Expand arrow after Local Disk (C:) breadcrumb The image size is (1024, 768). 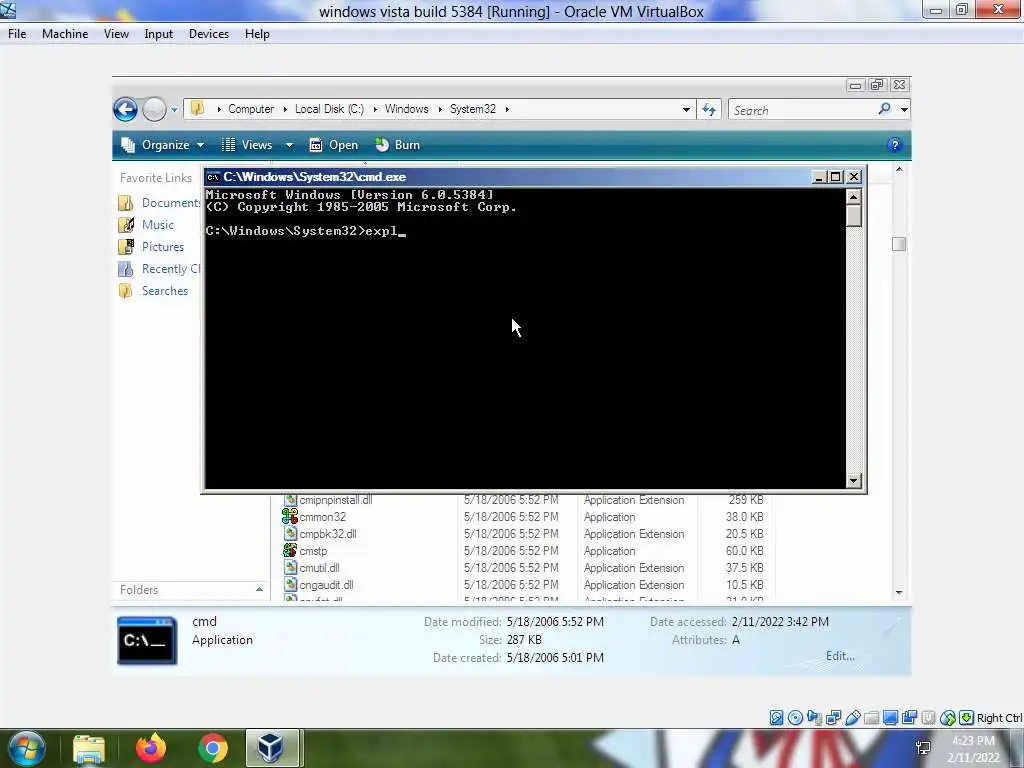[375, 109]
